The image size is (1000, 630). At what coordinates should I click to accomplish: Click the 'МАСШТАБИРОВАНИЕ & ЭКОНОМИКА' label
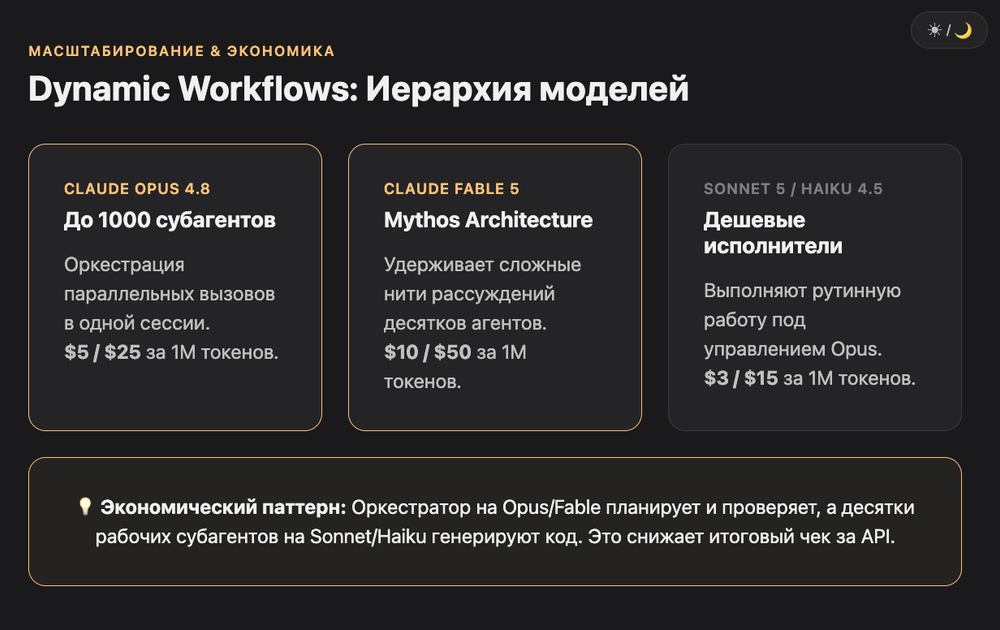point(182,51)
